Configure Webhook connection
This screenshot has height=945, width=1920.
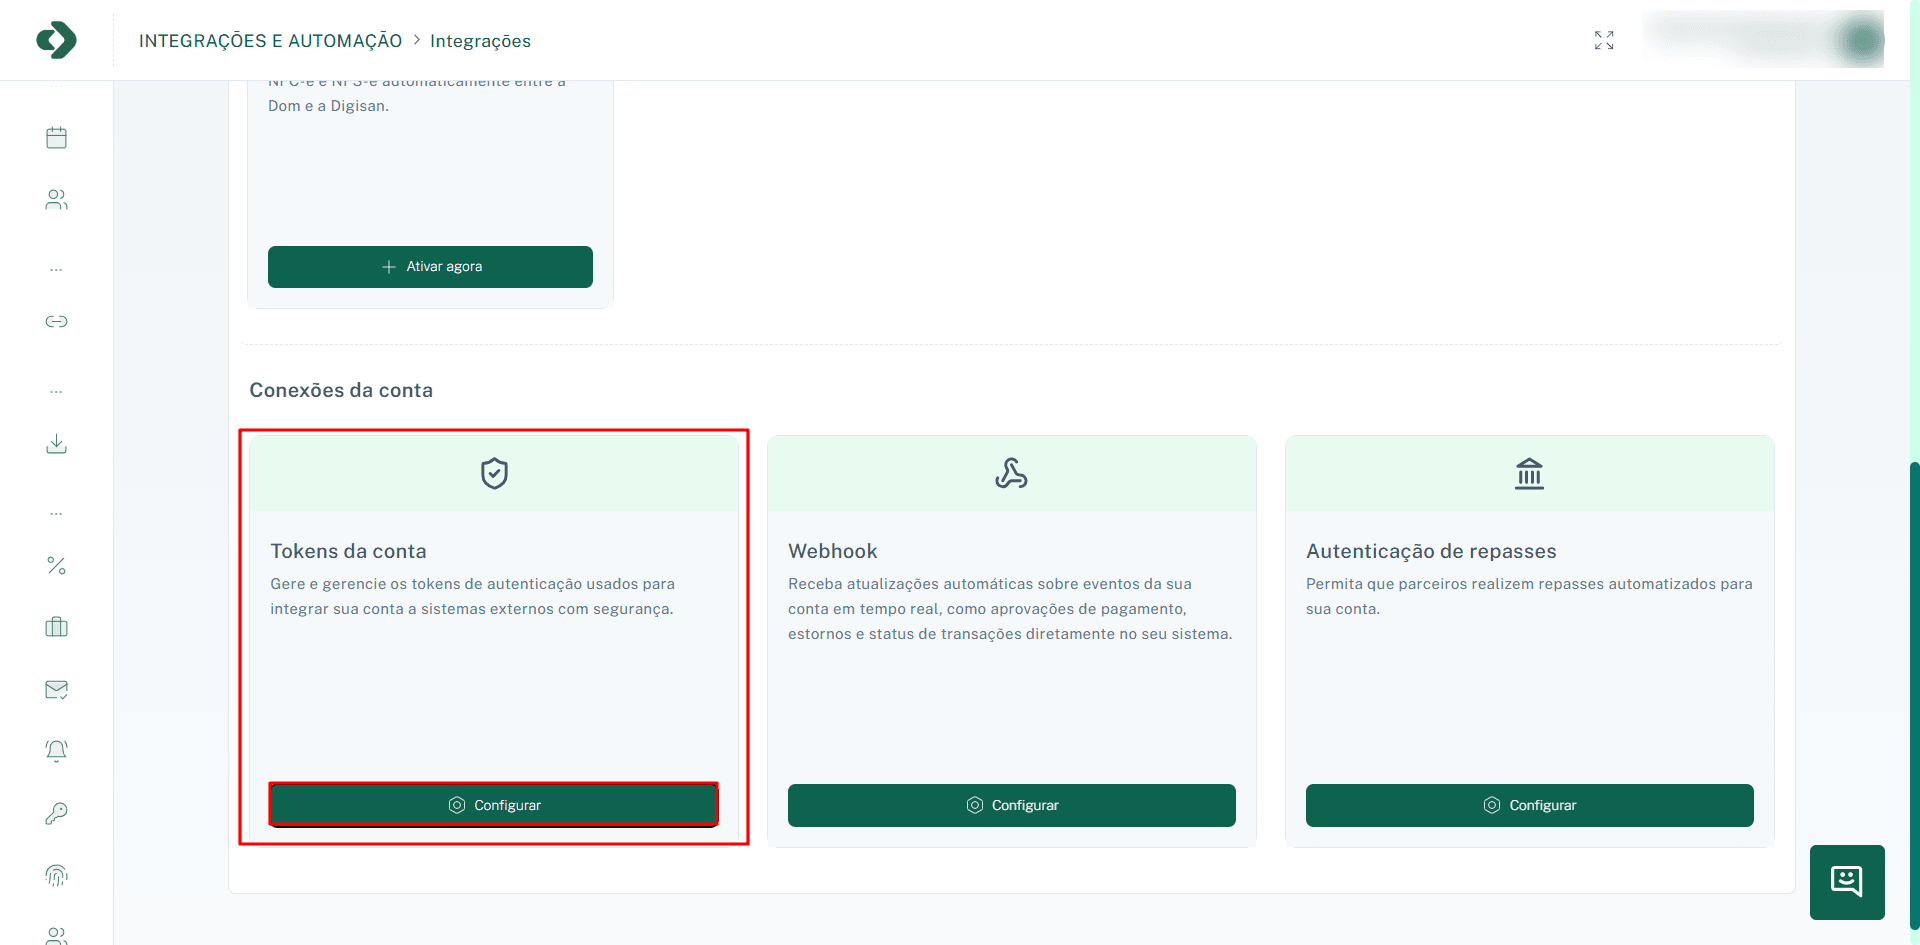[x=1011, y=805]
